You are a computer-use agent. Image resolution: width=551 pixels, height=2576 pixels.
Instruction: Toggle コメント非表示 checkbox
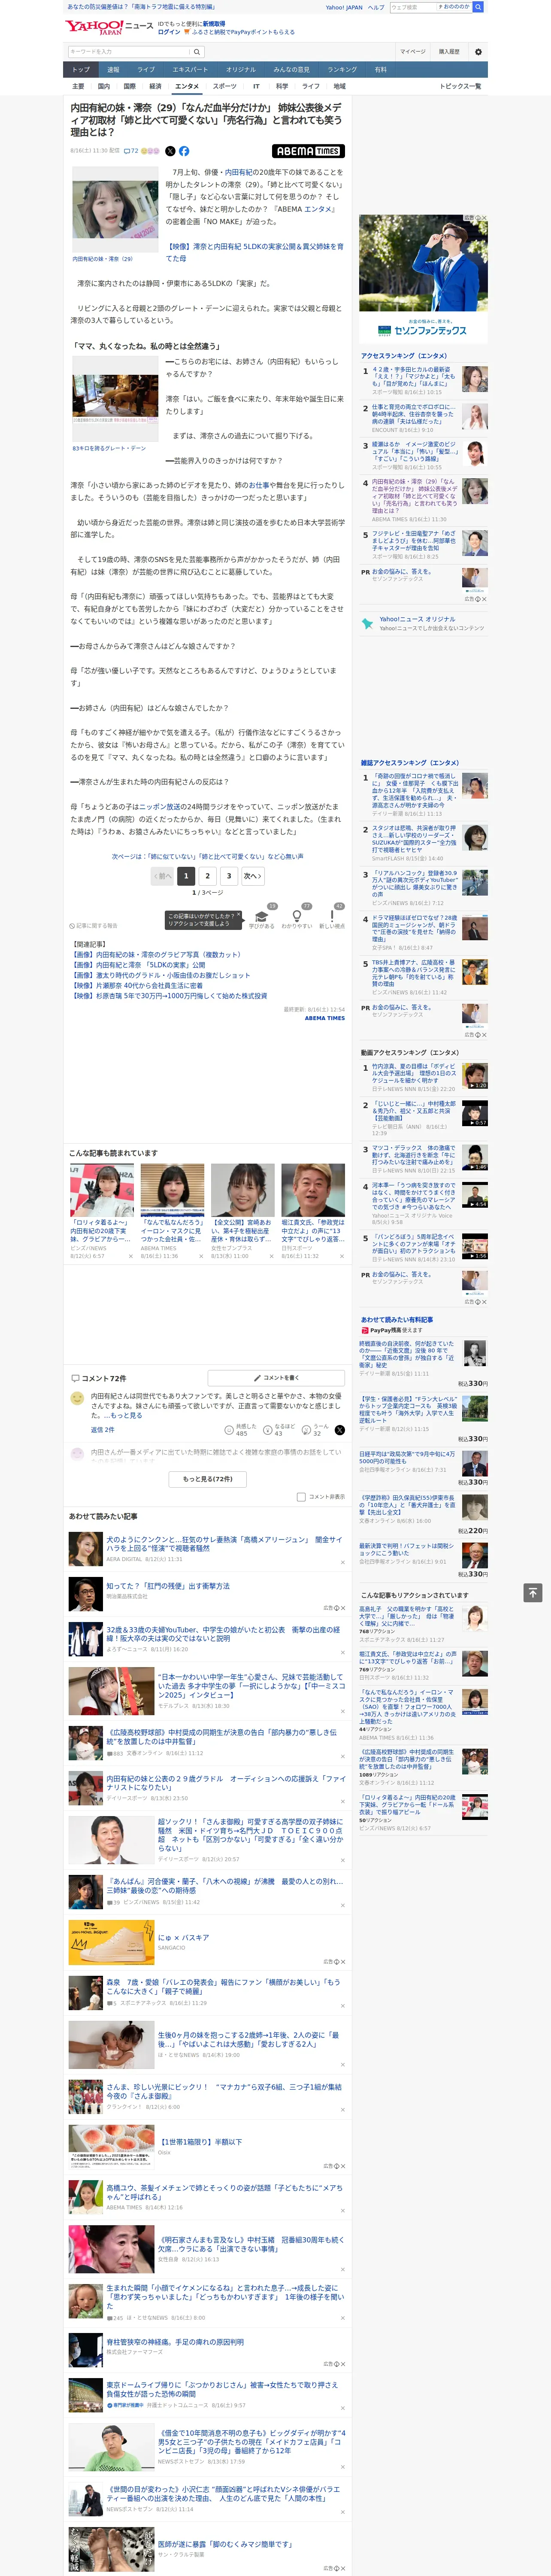tap(301, 1497)
